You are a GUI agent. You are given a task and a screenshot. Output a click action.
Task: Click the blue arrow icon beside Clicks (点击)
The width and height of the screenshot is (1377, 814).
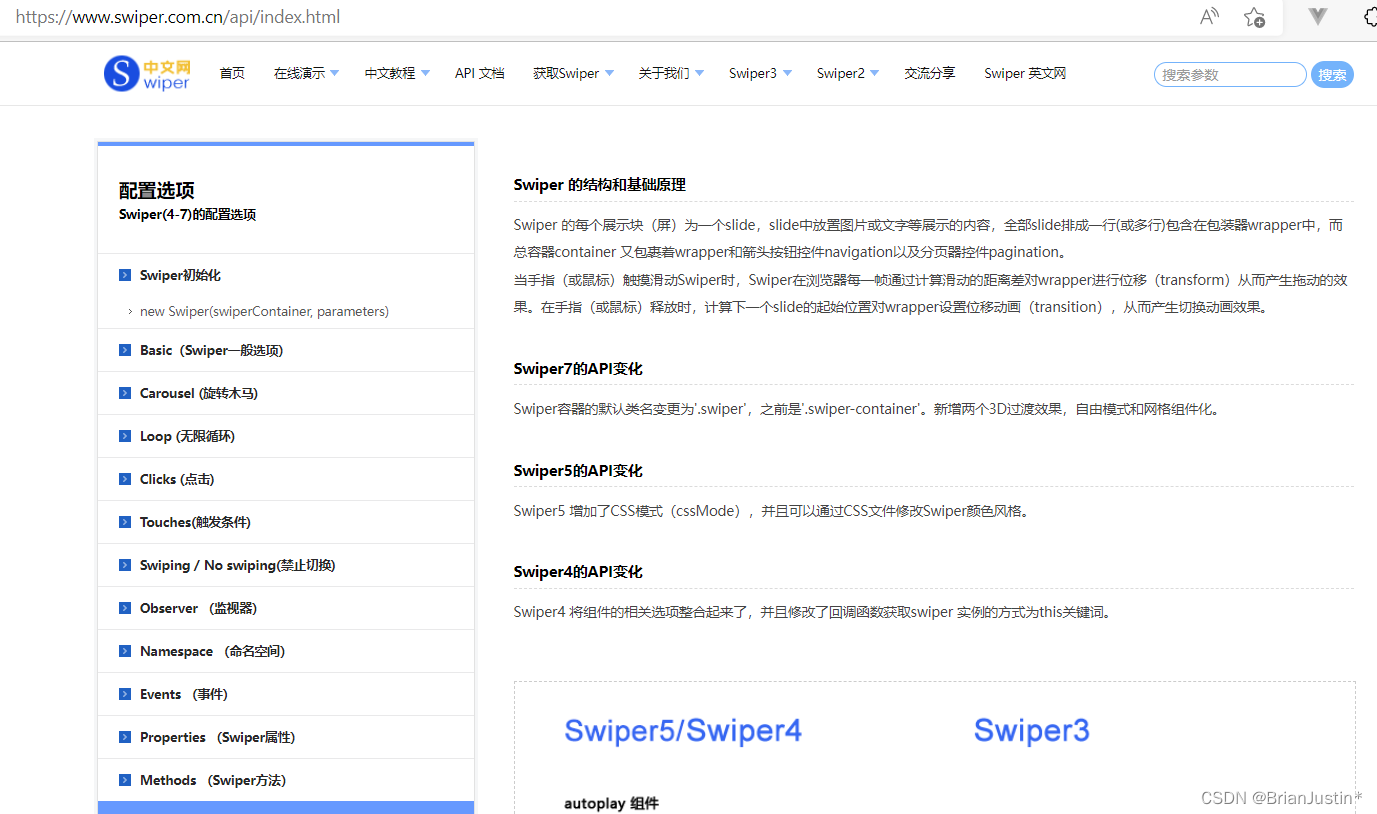[123, 478]
